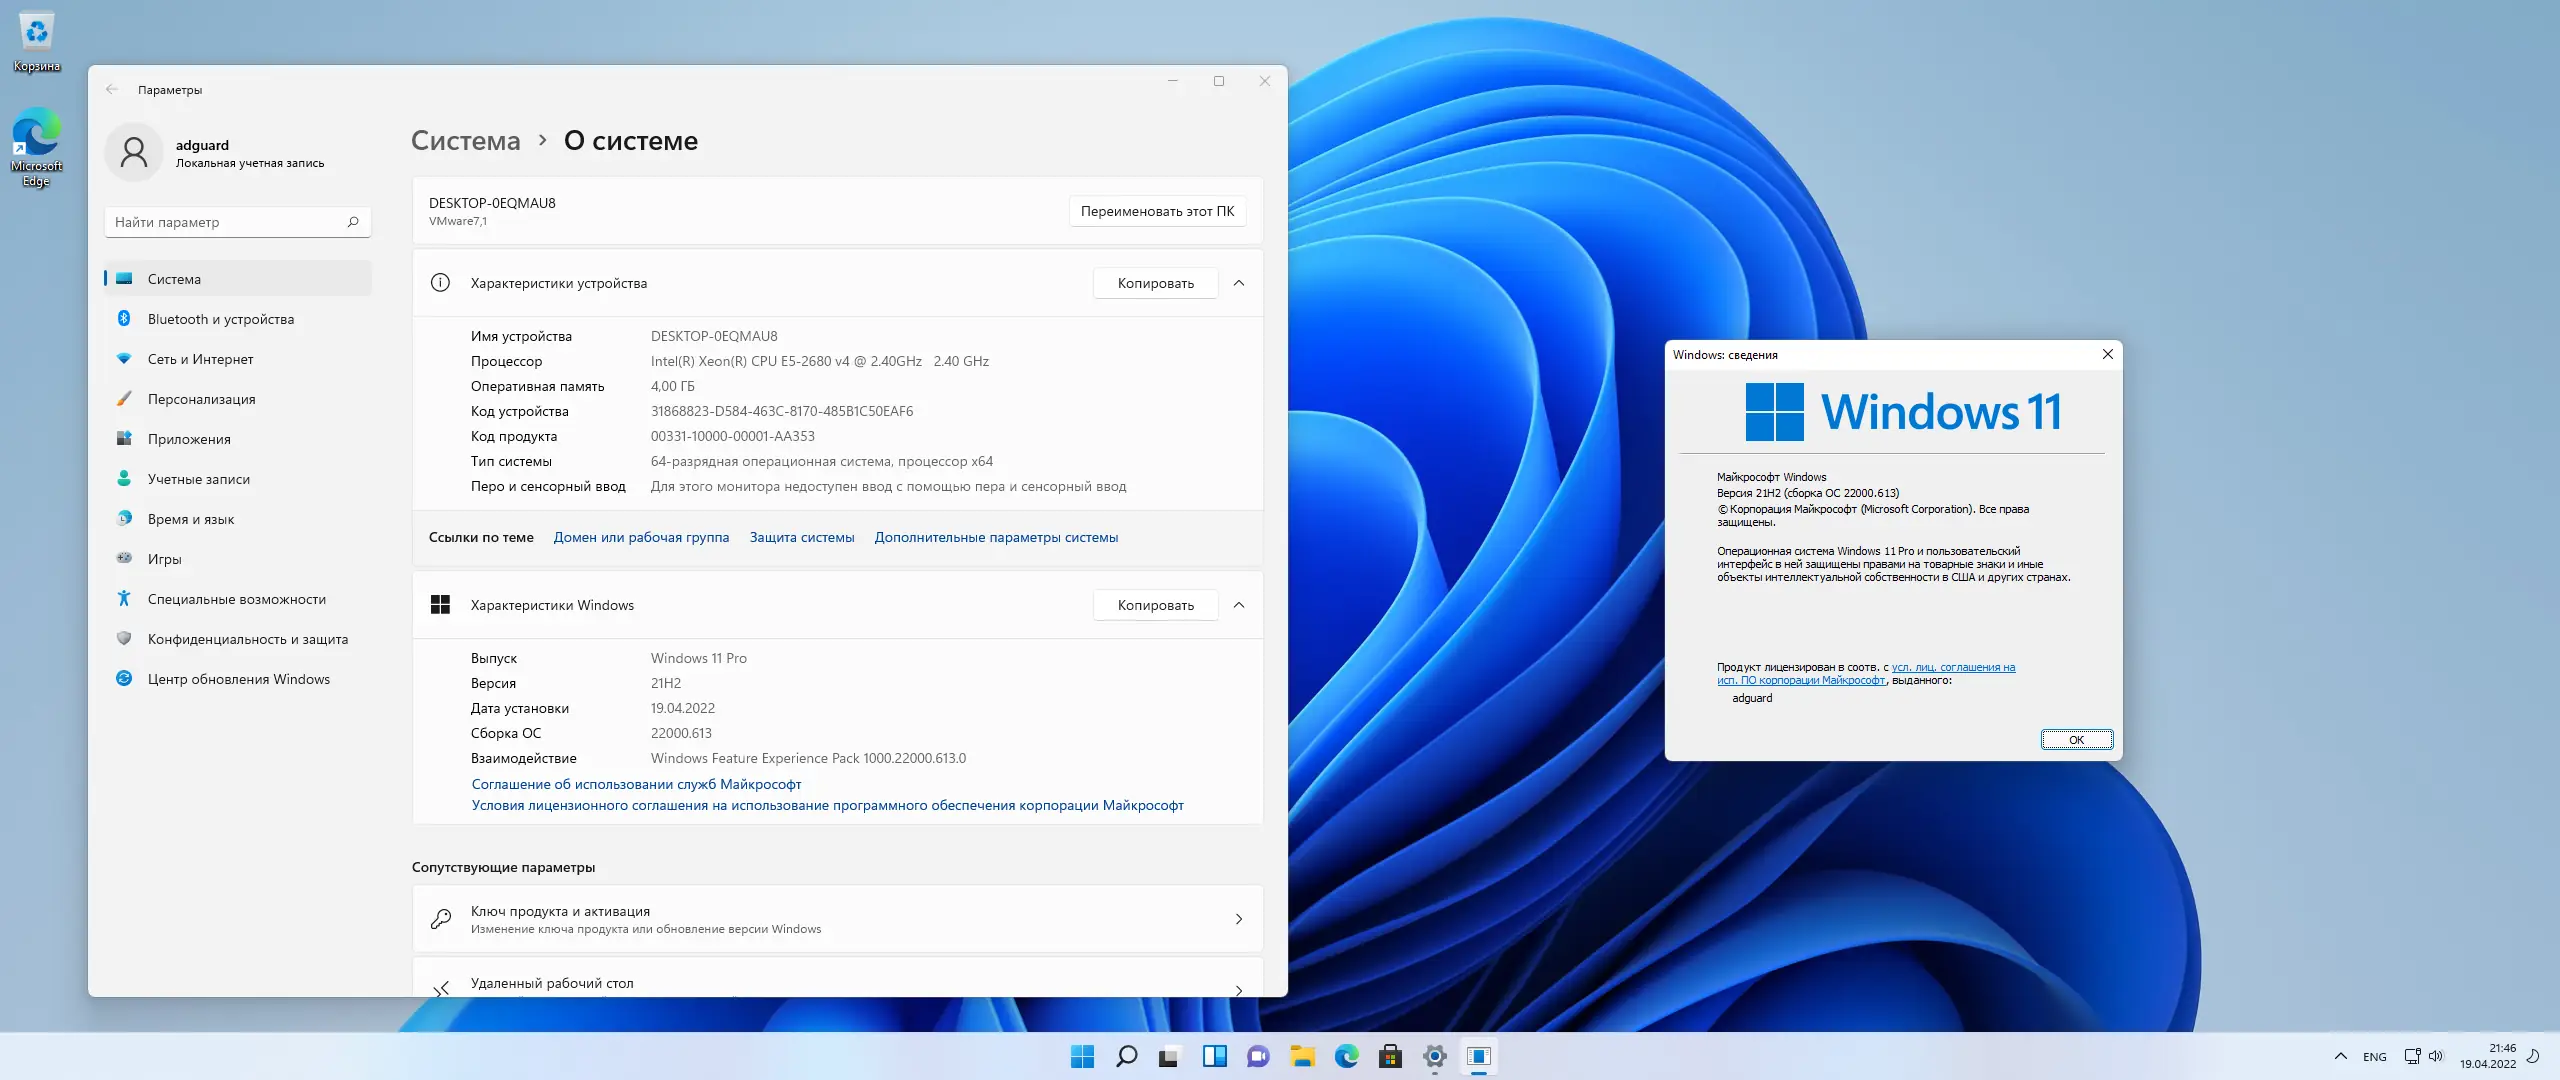
Task: Open Центр обновления Windows
Action: coord(239,678)
